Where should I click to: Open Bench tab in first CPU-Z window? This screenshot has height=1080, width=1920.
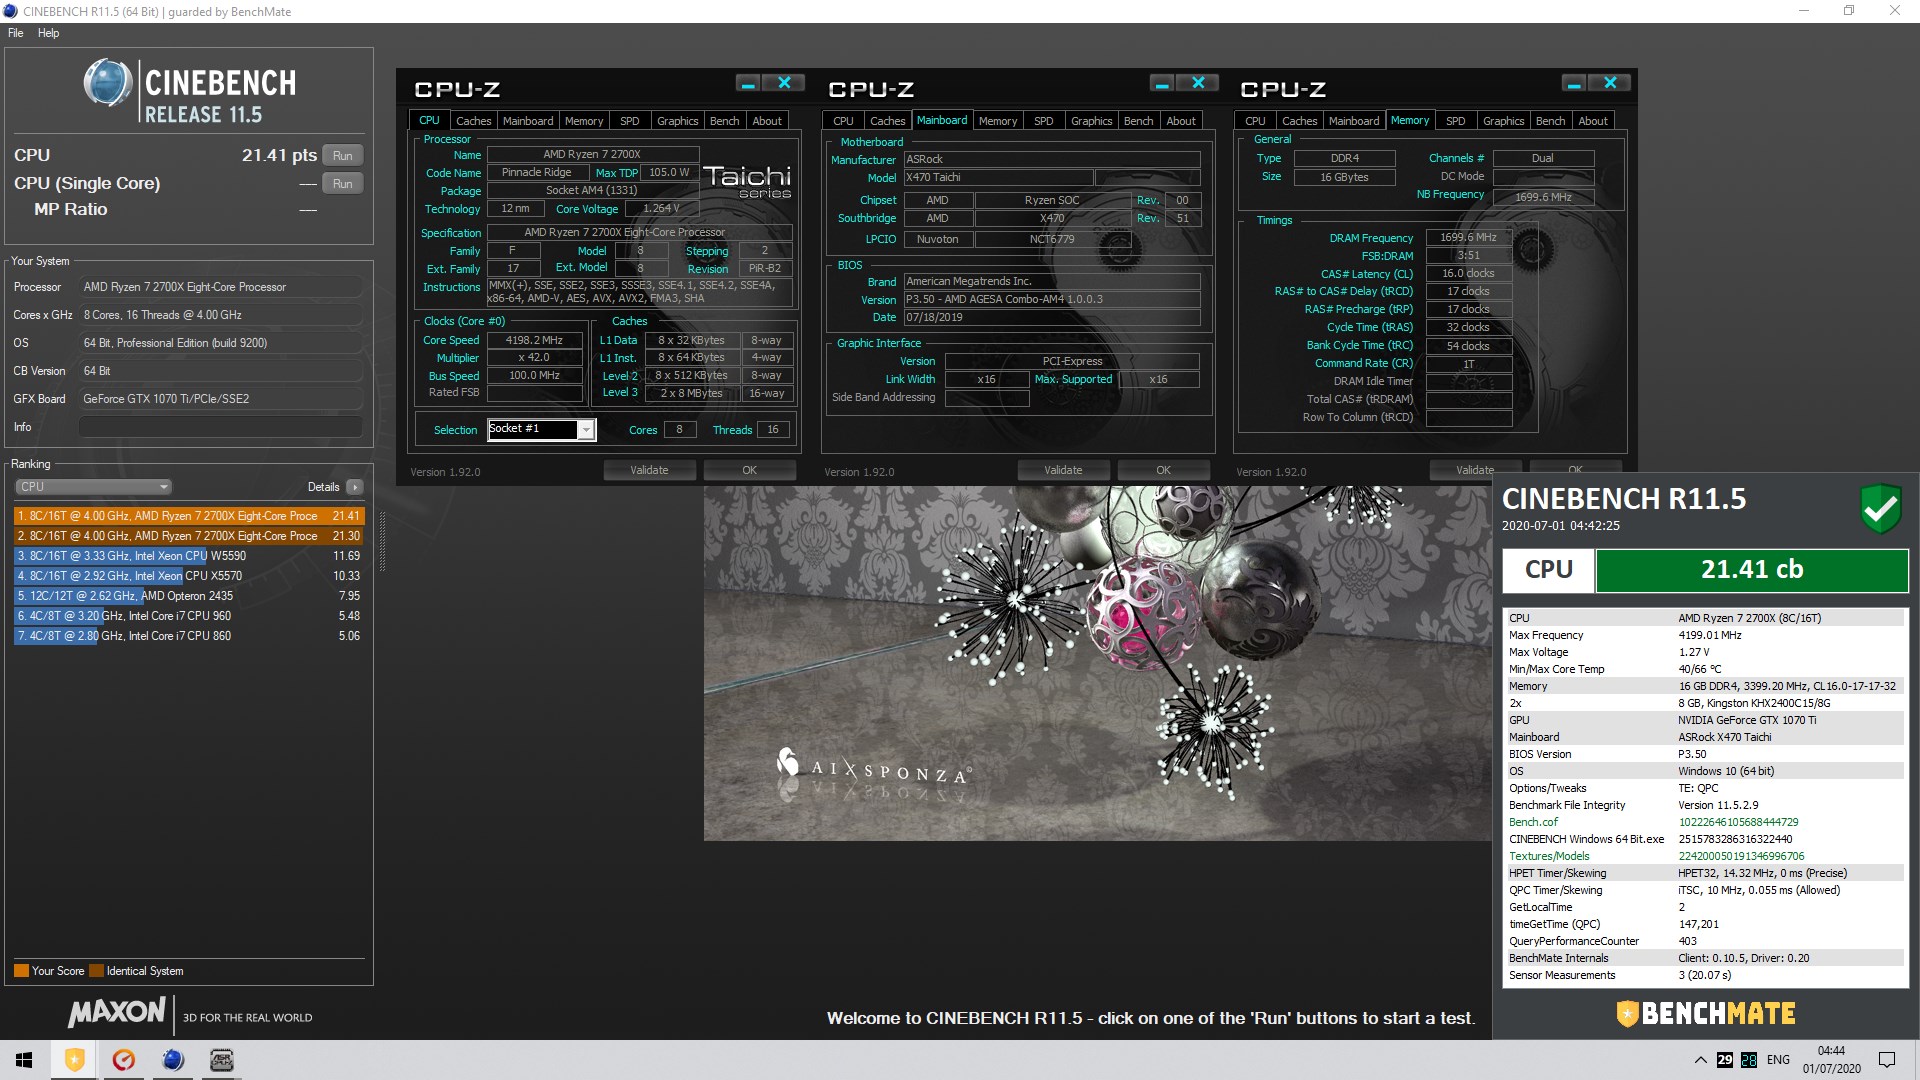click(x=724, y=121)
